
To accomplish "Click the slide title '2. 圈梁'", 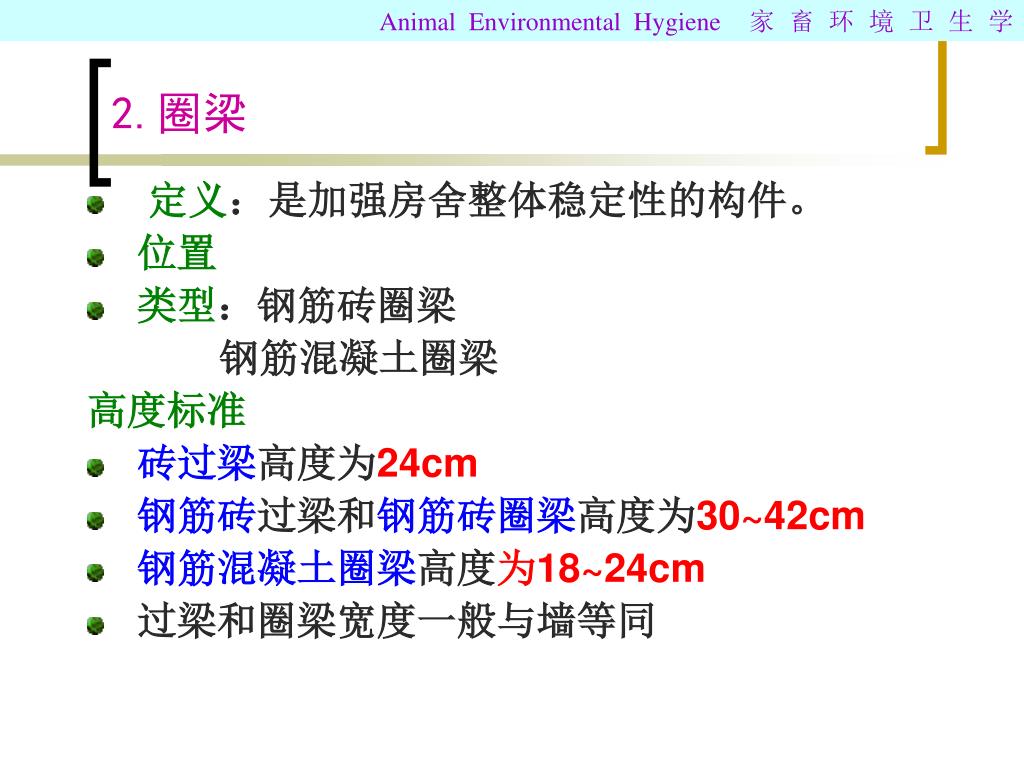I will (178, 114).
